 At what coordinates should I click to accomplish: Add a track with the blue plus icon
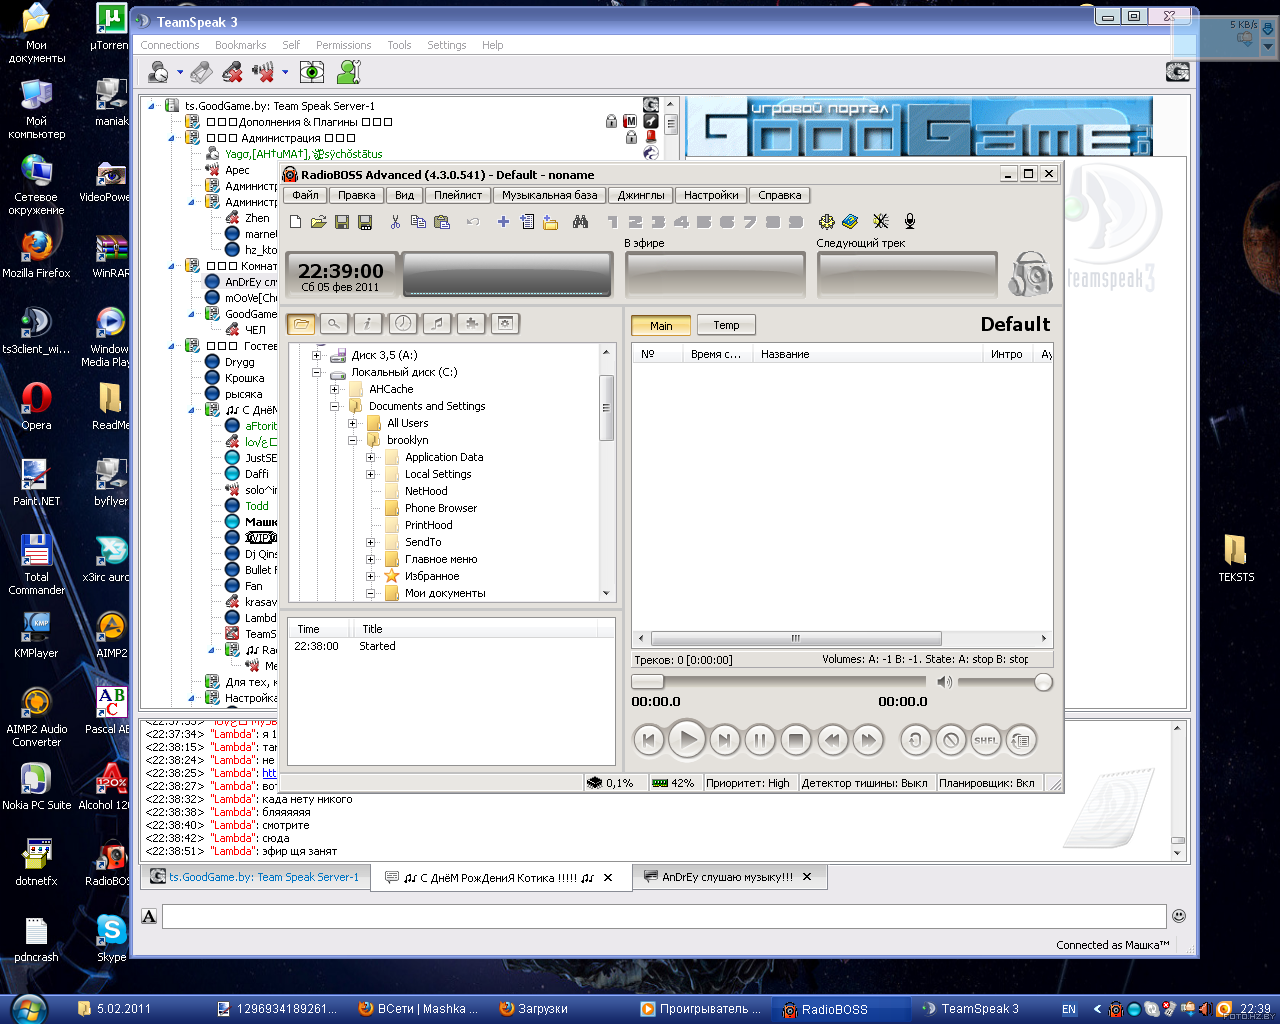click(x=503, y=222)
